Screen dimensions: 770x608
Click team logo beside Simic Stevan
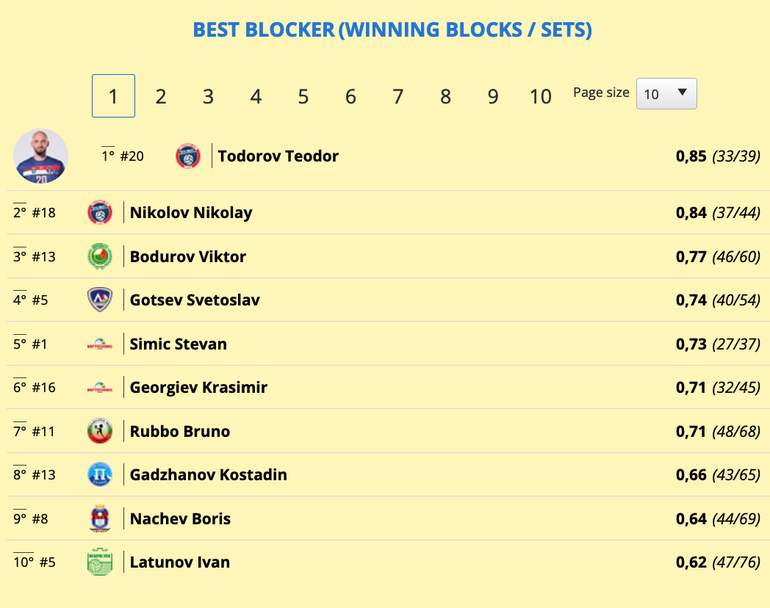pyautogui.click(x=100, y=344)
